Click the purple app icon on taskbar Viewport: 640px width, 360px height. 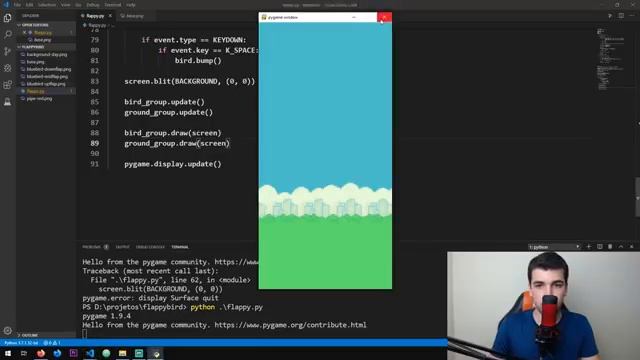pyautogui.click(x=73, y=353)
